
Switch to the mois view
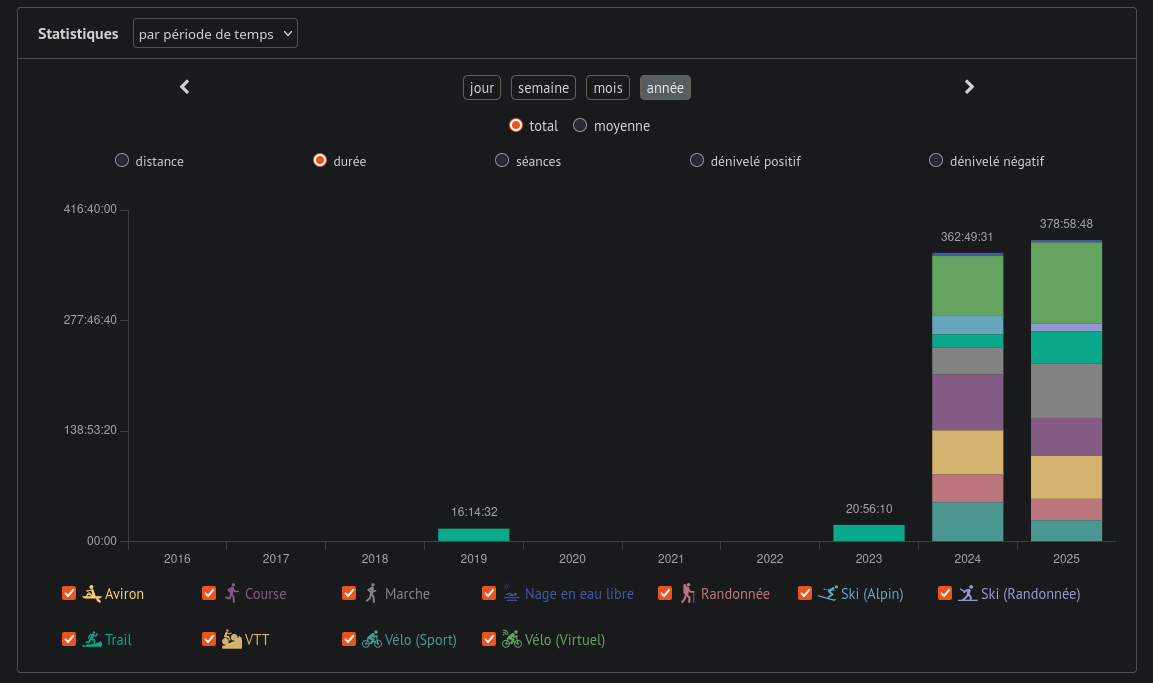tap(607, 88)
